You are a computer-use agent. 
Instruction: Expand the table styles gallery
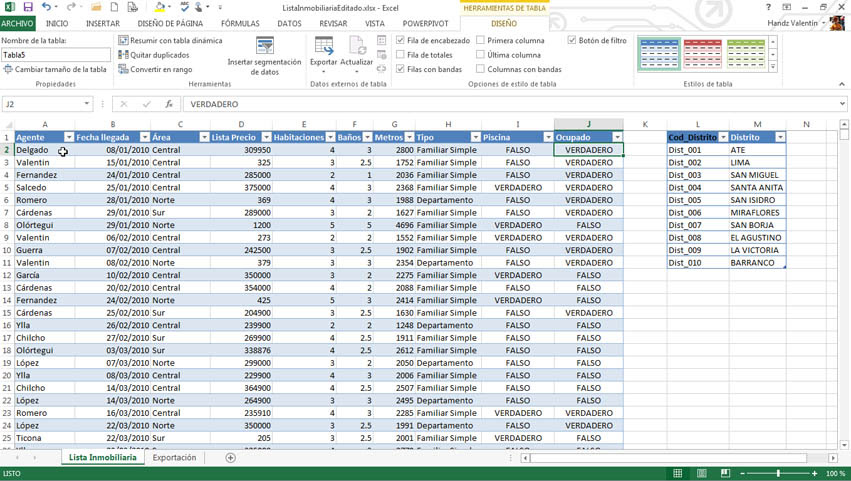[773, 68]
